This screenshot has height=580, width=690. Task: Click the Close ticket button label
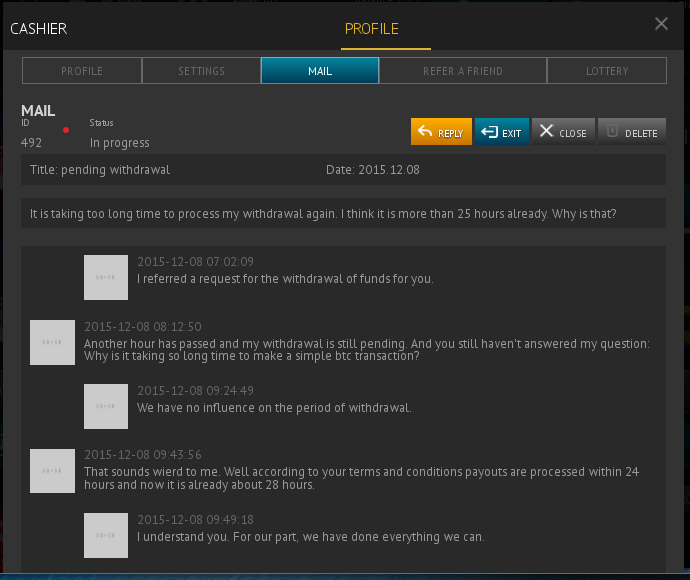coord(573,133)
